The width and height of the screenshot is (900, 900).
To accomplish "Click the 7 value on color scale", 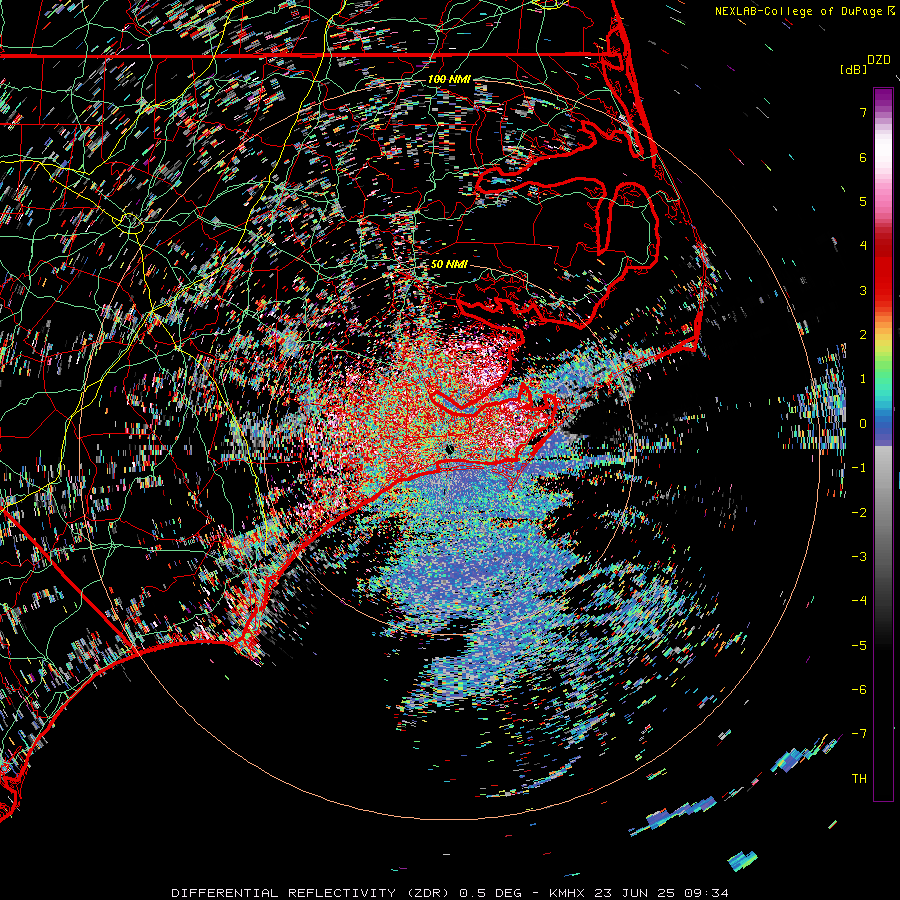I will (863, 112).
